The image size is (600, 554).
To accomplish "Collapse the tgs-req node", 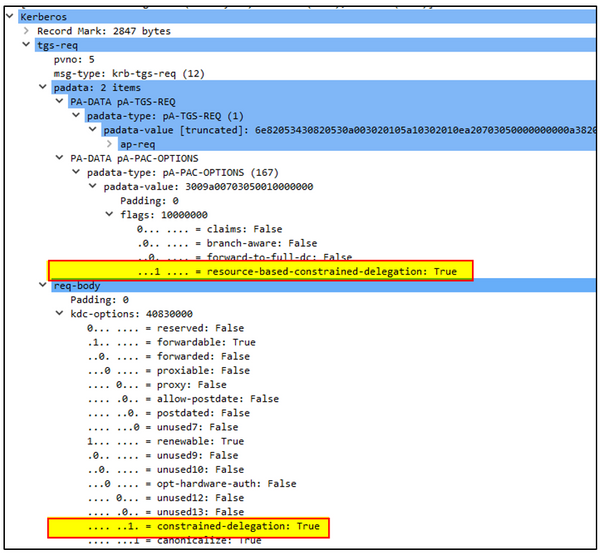I will pyautogui.click(x=26, y=45).
